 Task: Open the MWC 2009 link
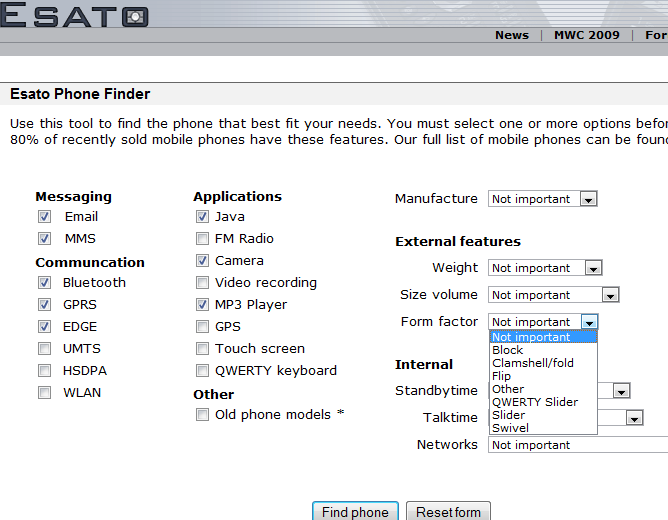coord(587,35)
